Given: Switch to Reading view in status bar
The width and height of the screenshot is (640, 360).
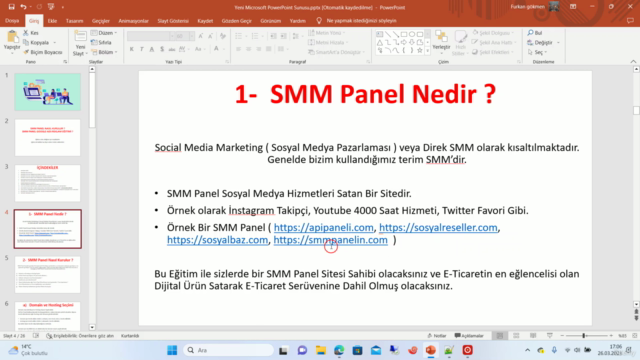Looking at the screenshot, I should coord(533,336).
